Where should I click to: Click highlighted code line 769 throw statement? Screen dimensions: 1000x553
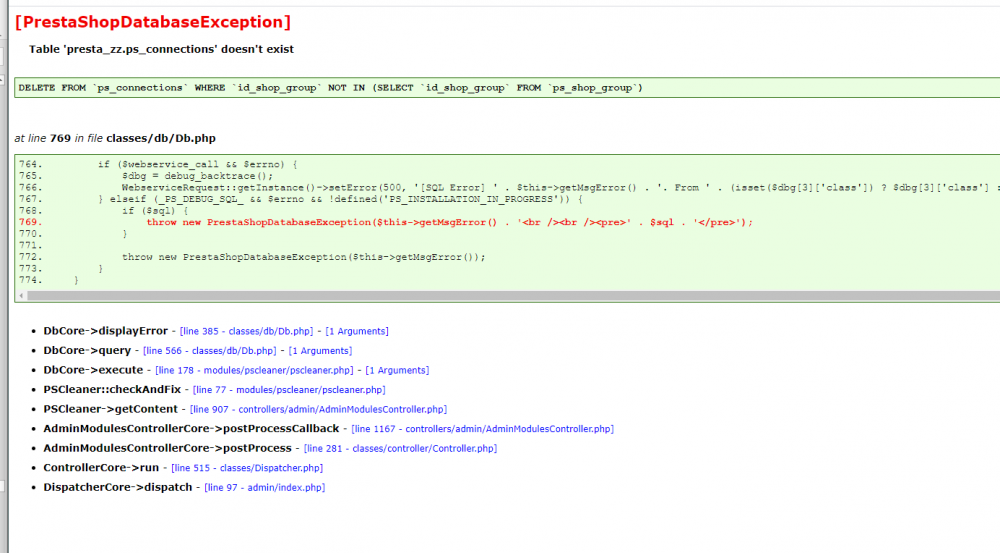[x=450, y=222]
